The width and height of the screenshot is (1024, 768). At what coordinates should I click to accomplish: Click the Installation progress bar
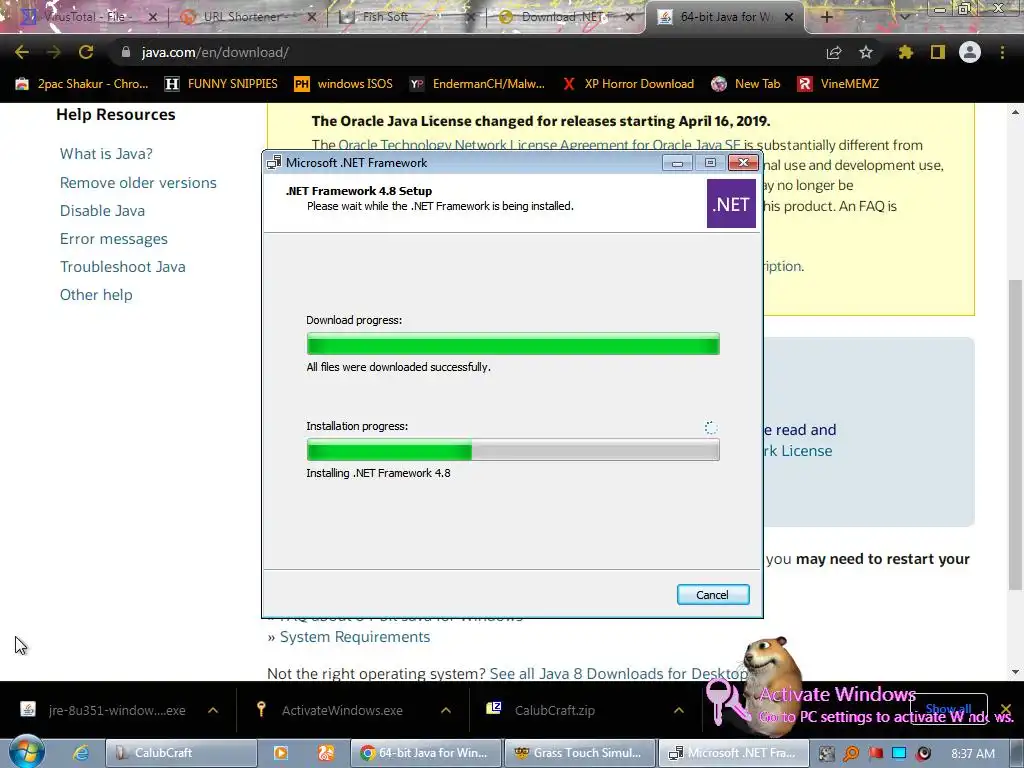[513, 449]
